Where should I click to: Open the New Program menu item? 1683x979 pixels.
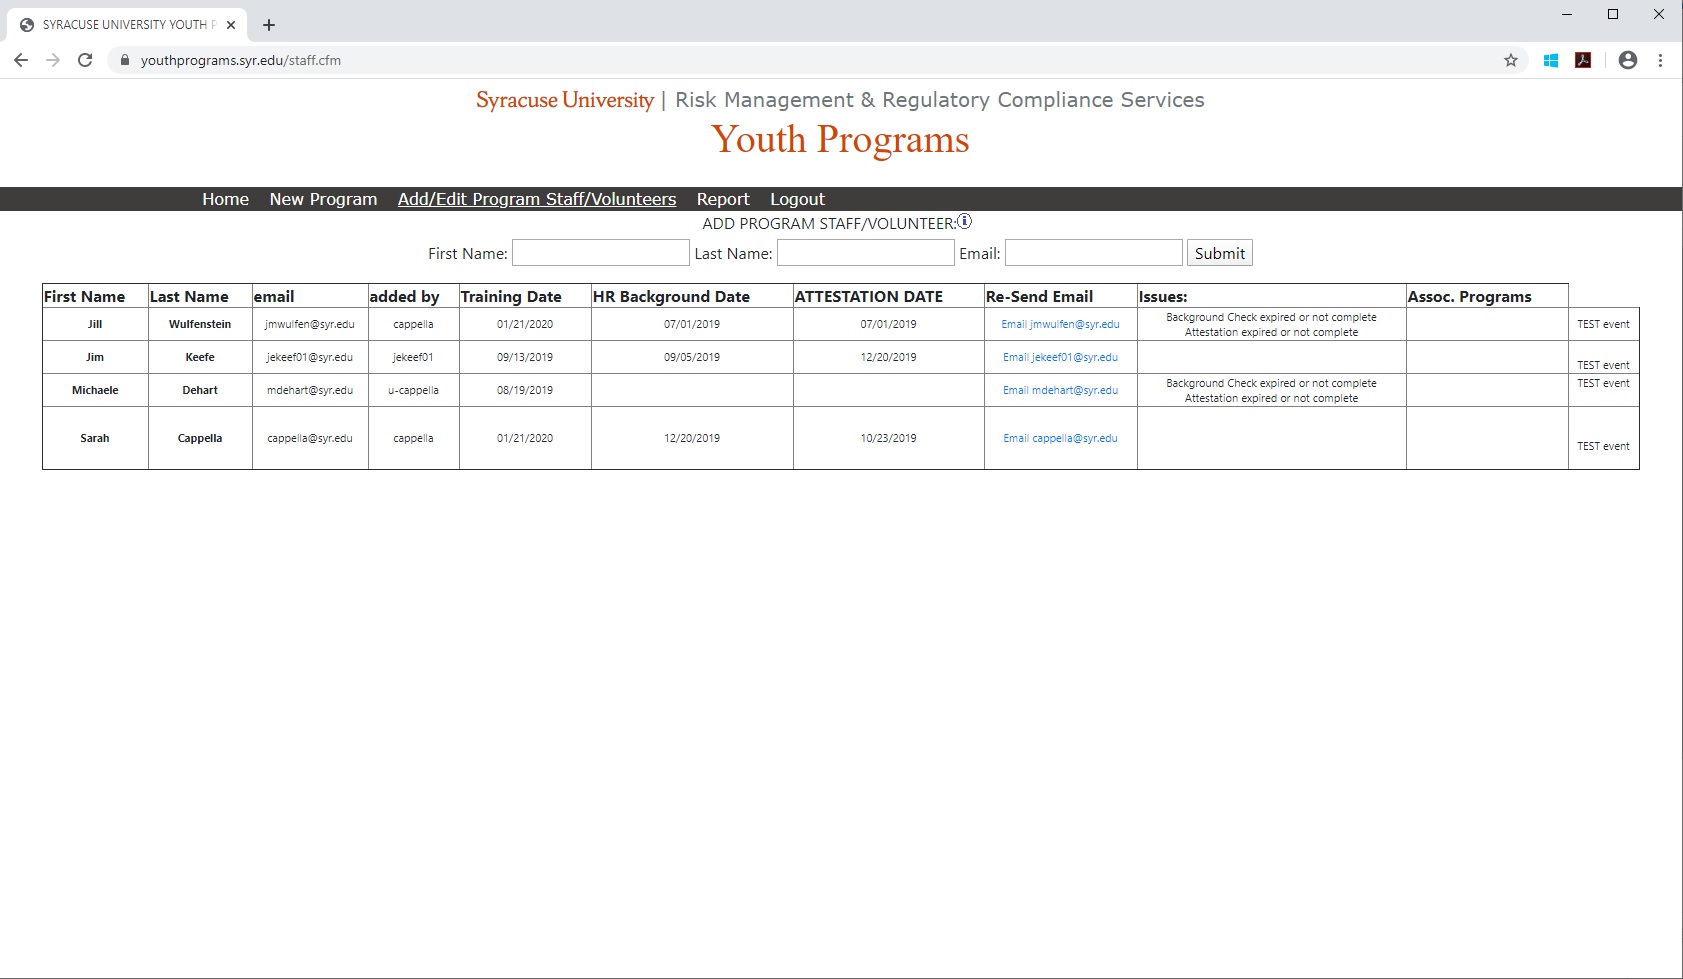click(323, 199)
